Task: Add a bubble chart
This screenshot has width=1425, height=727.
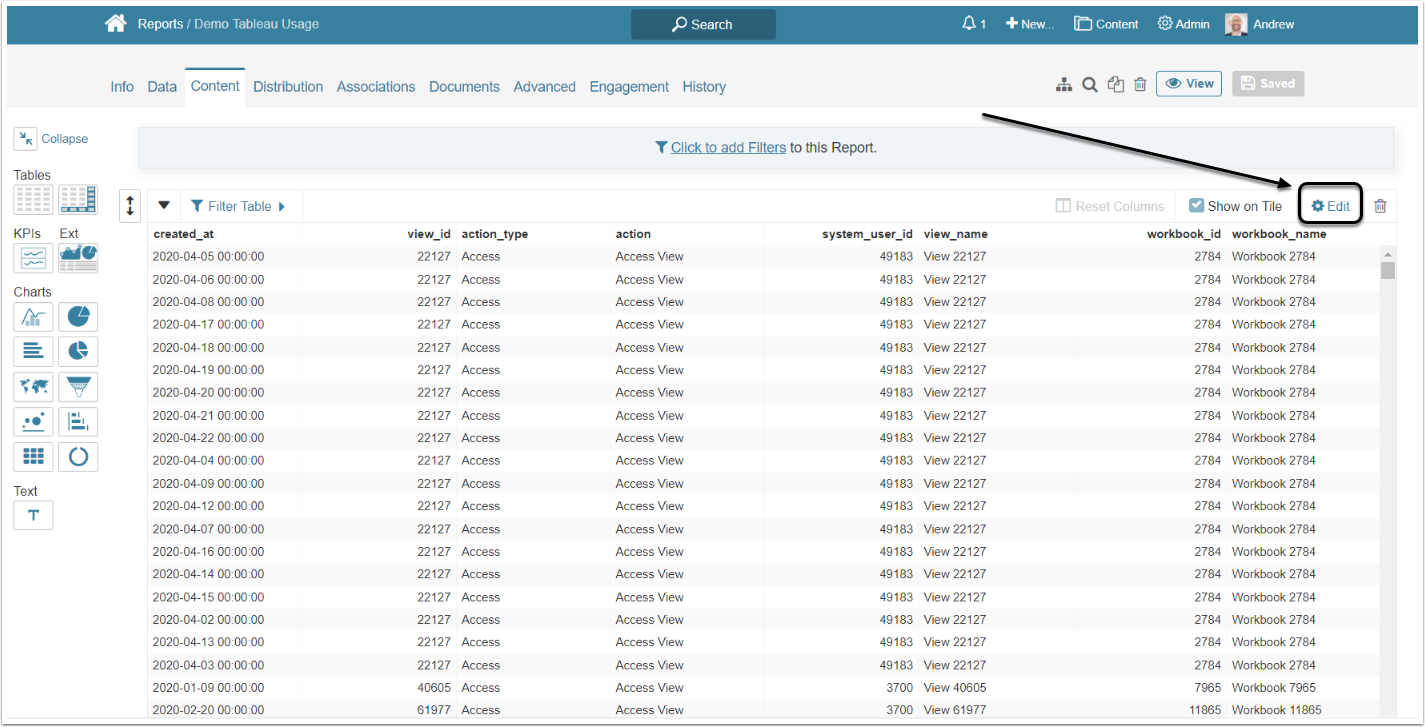Action: point(33,422)
